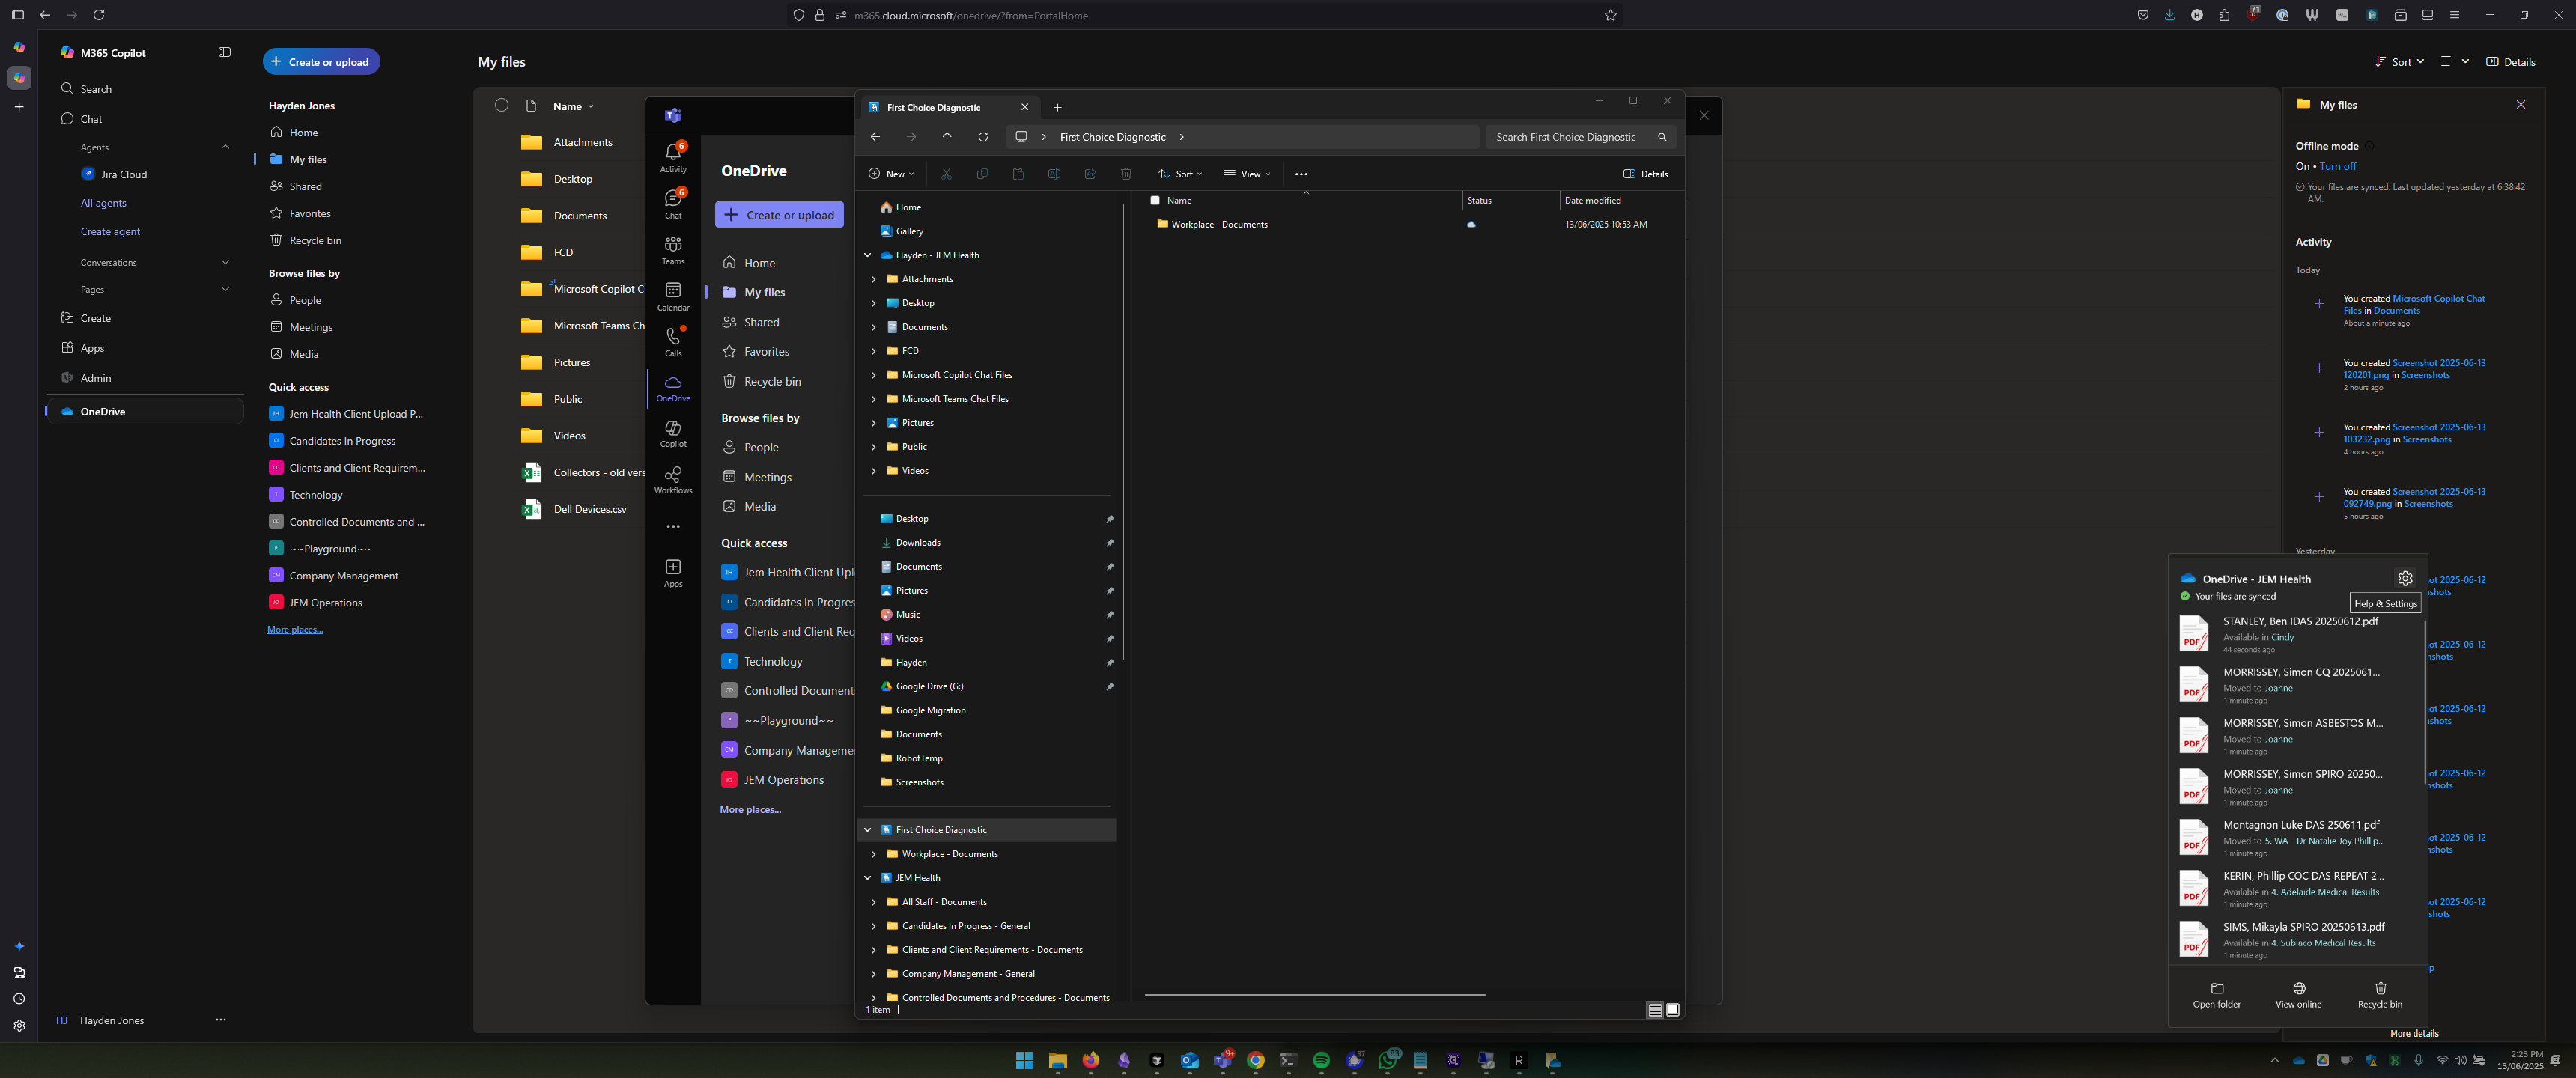2576x1078 pixels.
Task: Click the Rename icon in File Explorer toolbar
Action: (1054, 174)
